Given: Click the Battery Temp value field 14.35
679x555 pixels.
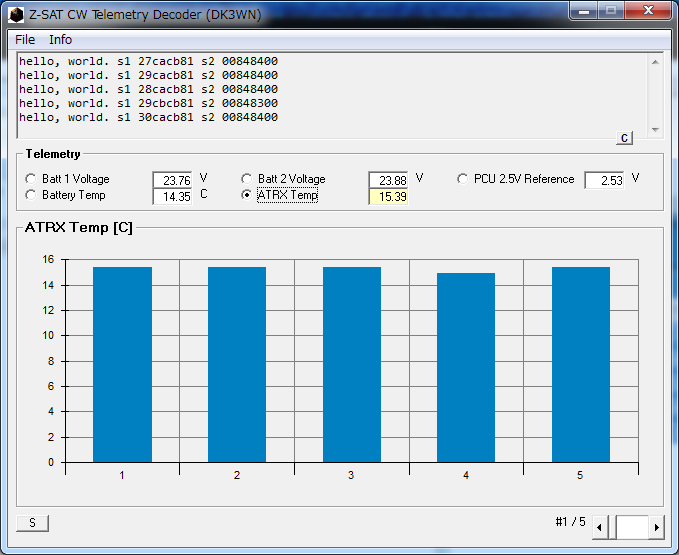Looking at the screenshot, I should (x=172, y=196).
